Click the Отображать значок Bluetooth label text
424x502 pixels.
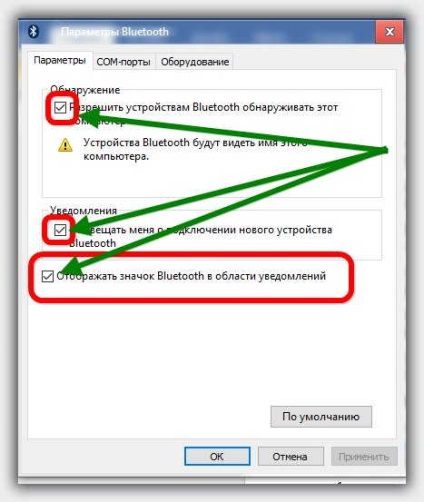pos(191,276)
